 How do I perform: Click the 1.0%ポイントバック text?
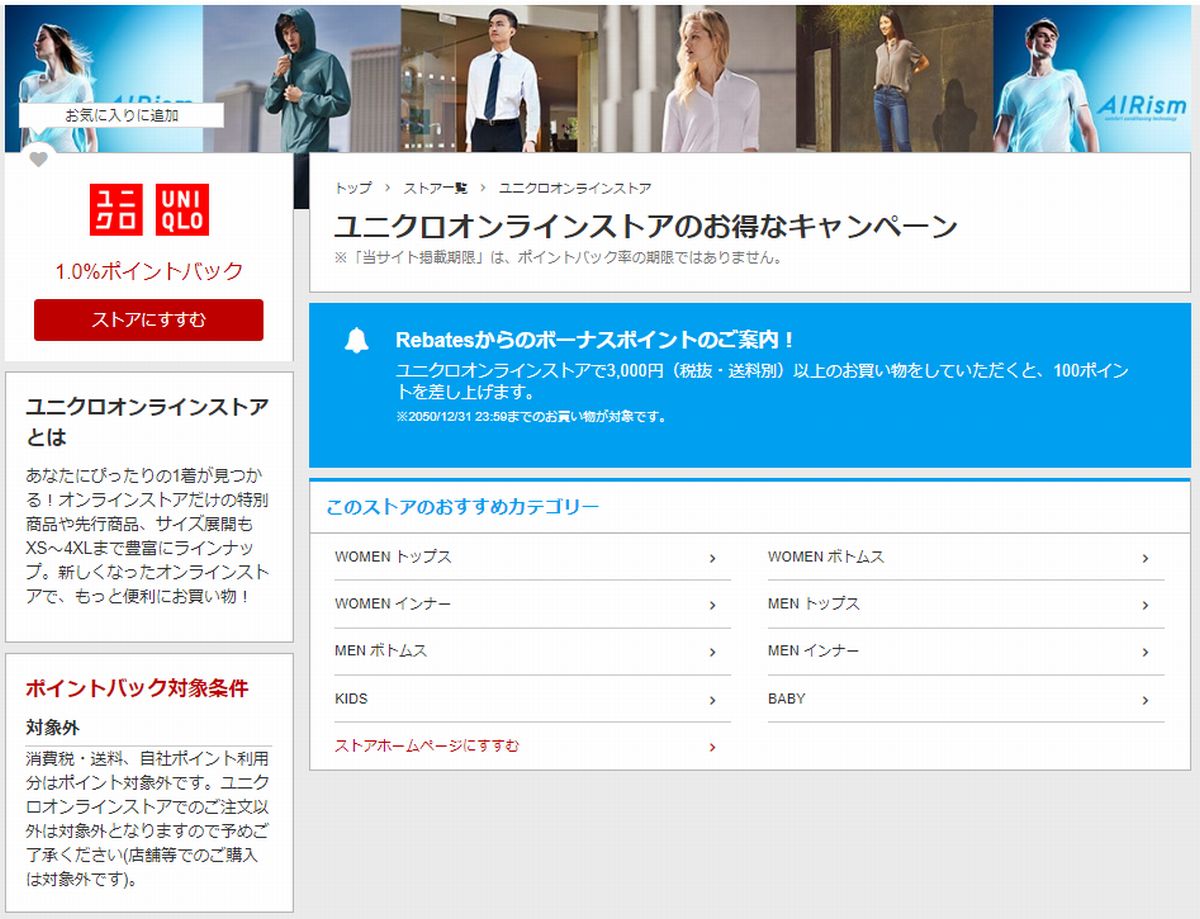click(x=149, y=271)
